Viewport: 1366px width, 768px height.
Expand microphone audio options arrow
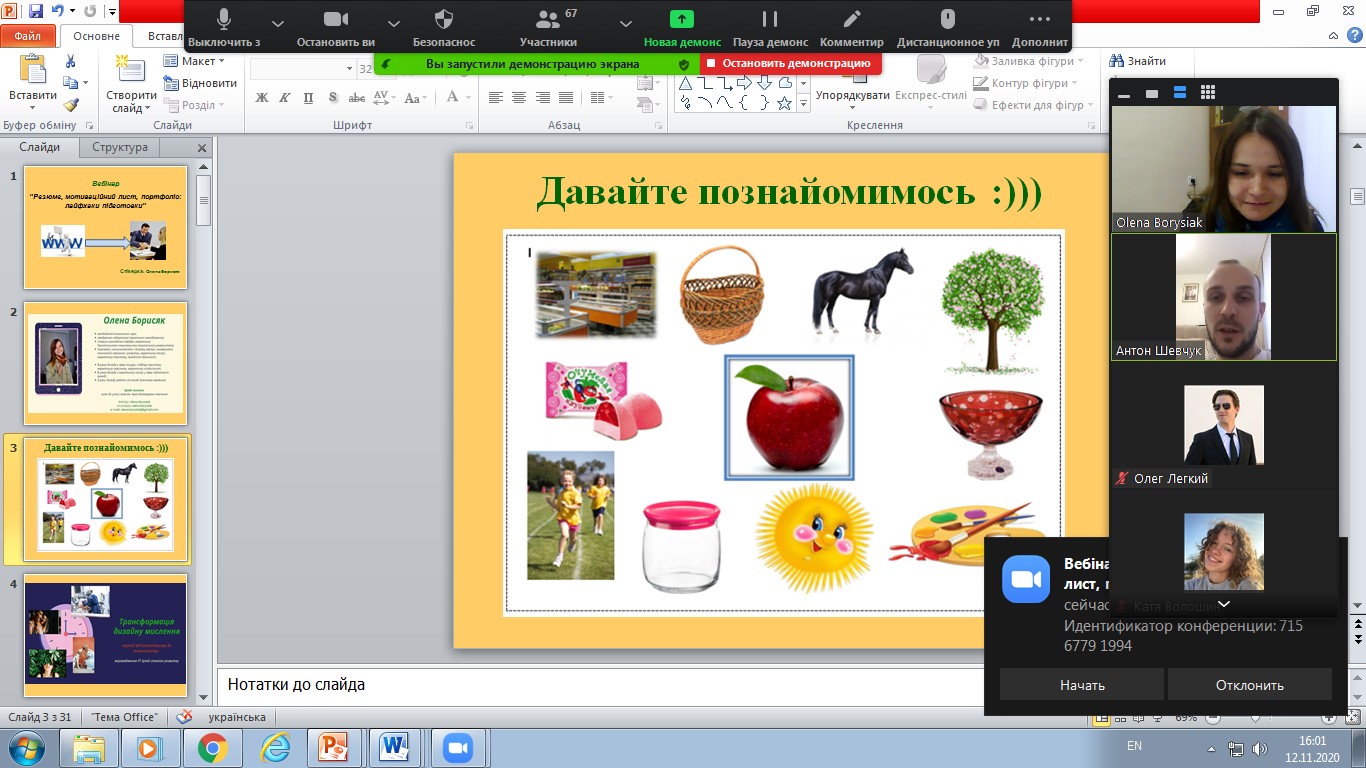click(x=278, y=23)
